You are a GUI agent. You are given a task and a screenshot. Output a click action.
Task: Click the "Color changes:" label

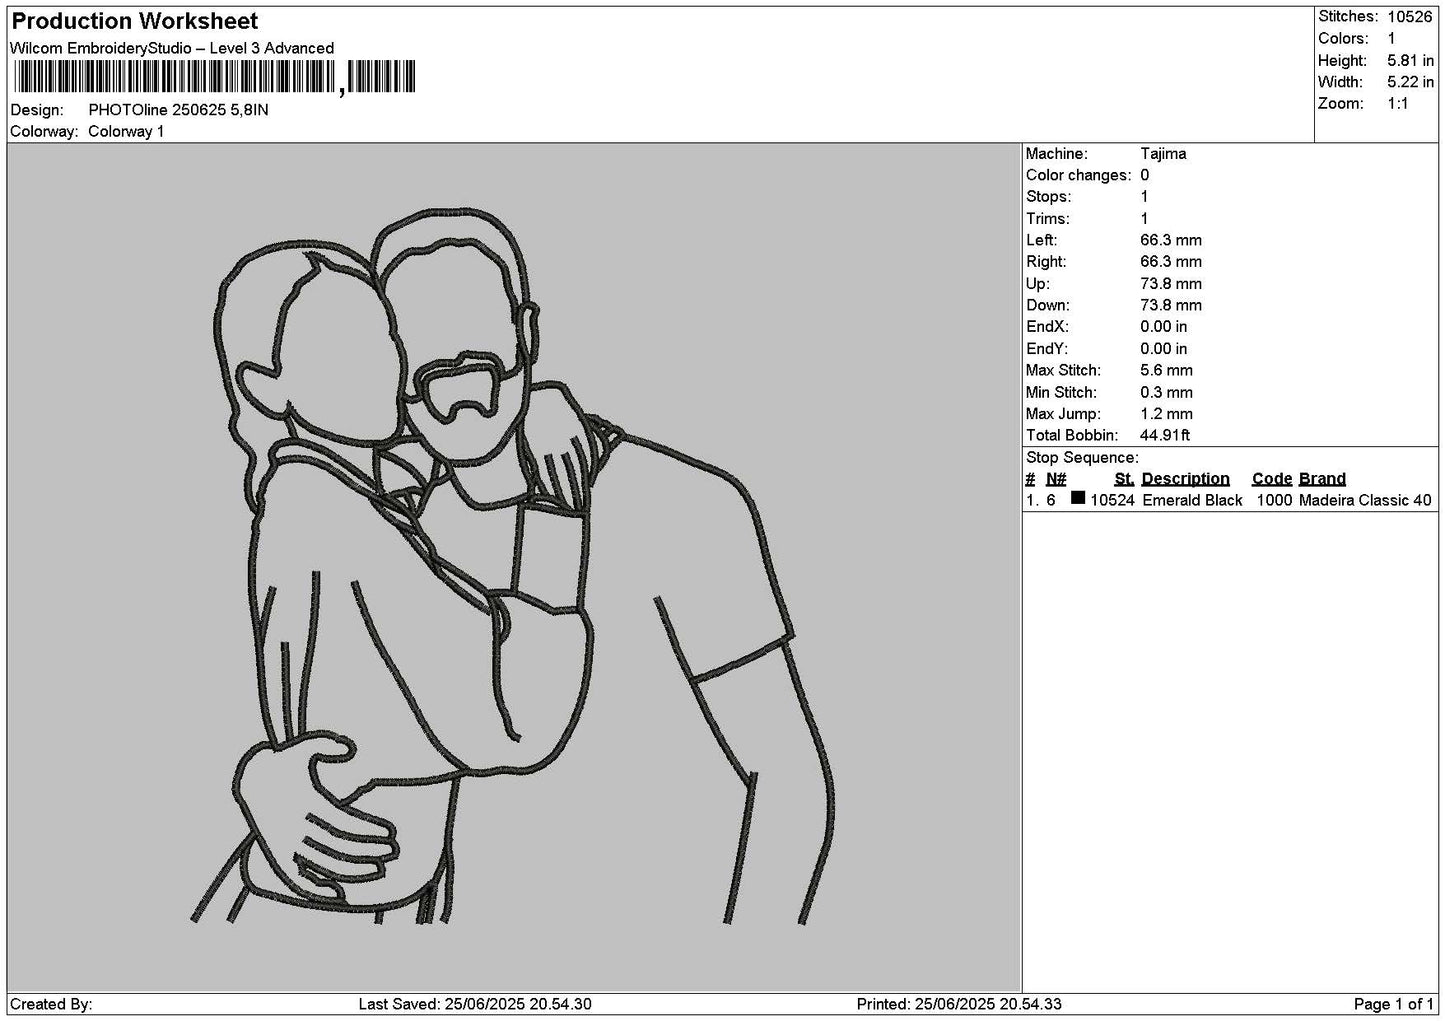(1079, 176)
